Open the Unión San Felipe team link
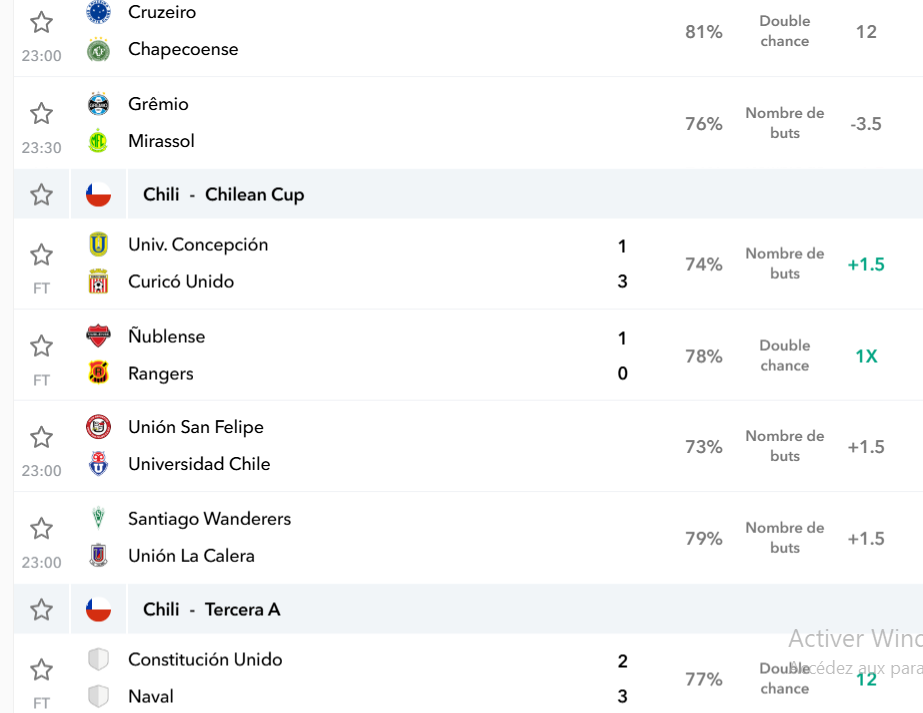 tap(196, 427)
